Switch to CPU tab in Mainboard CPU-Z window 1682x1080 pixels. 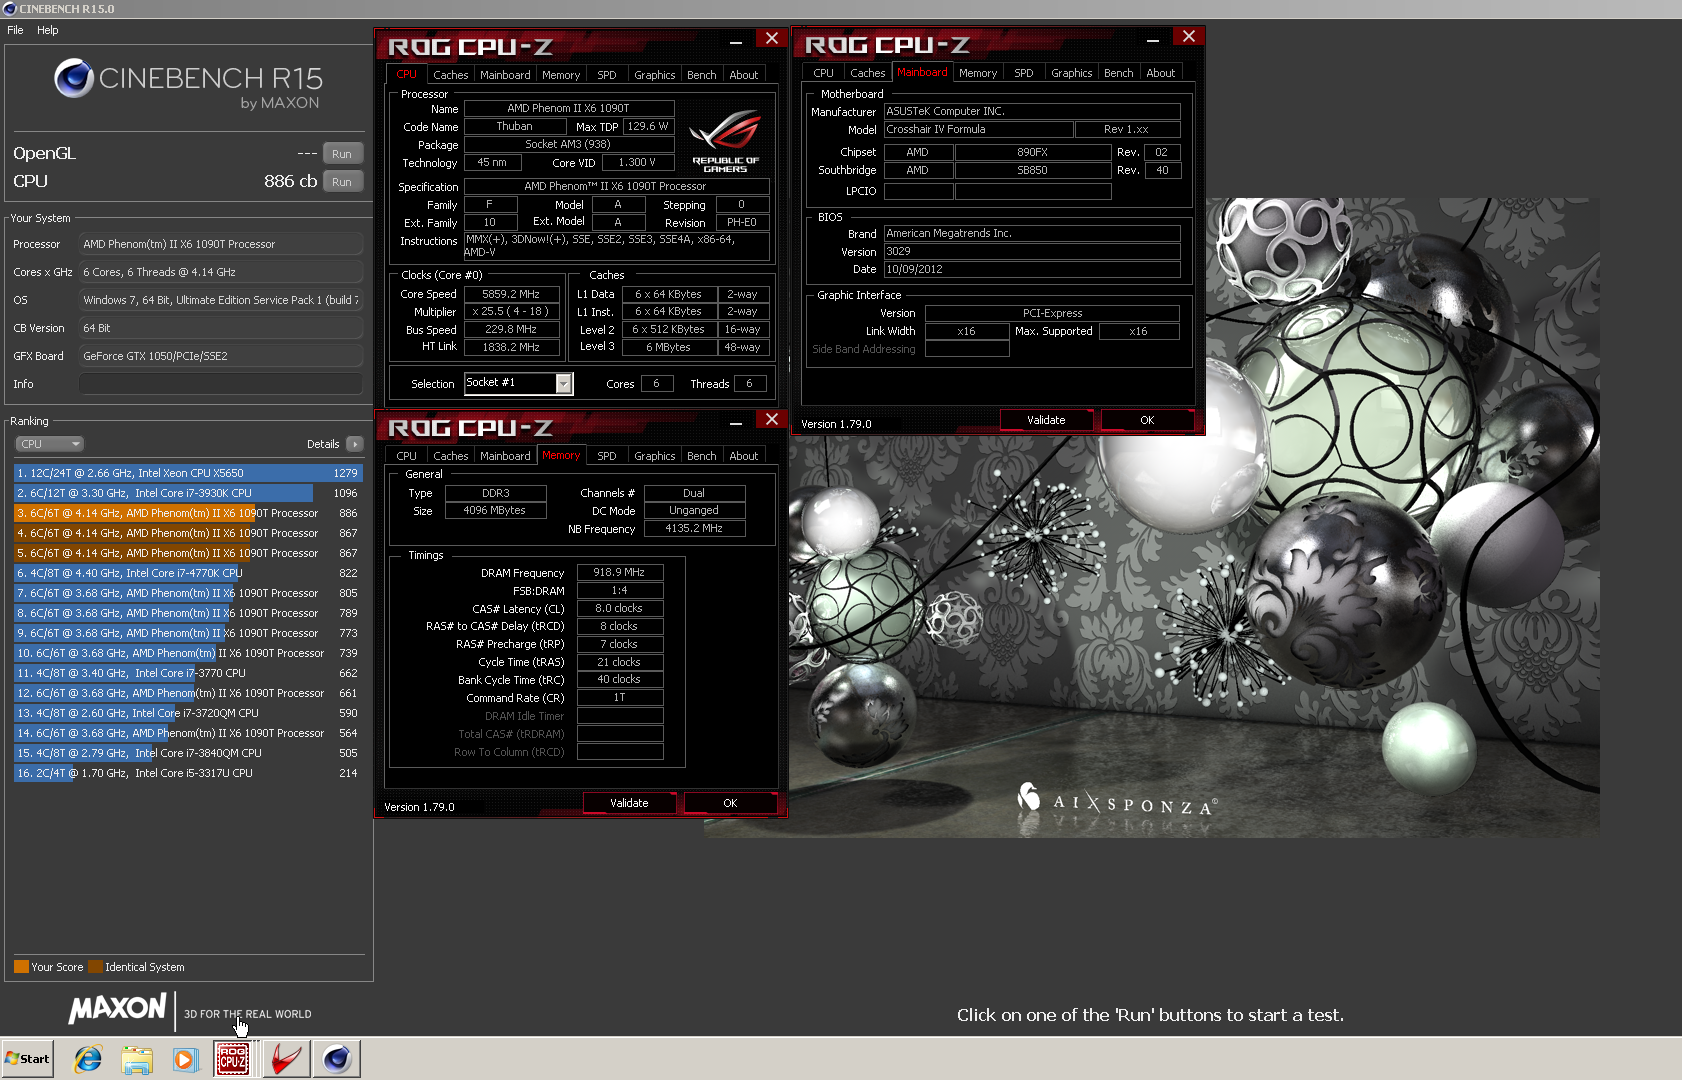(x=823, y=73)
